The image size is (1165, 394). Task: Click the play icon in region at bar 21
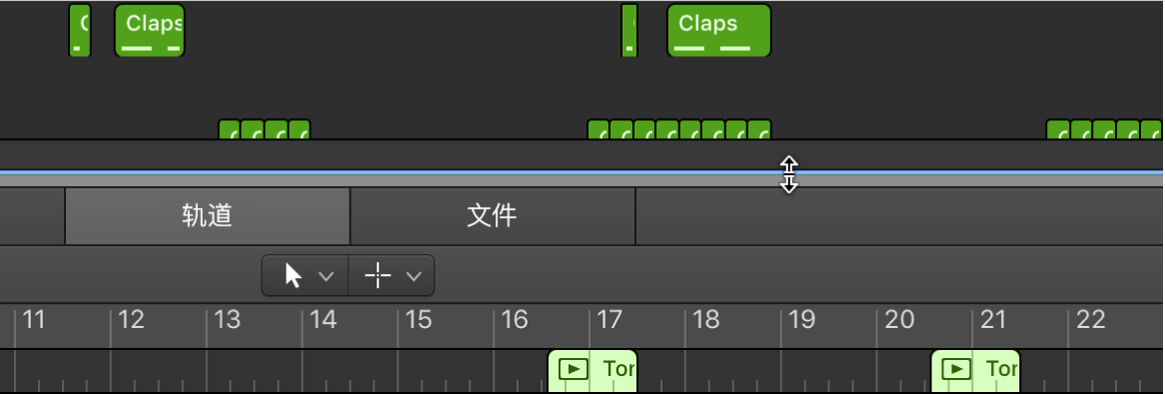(956, 369)
